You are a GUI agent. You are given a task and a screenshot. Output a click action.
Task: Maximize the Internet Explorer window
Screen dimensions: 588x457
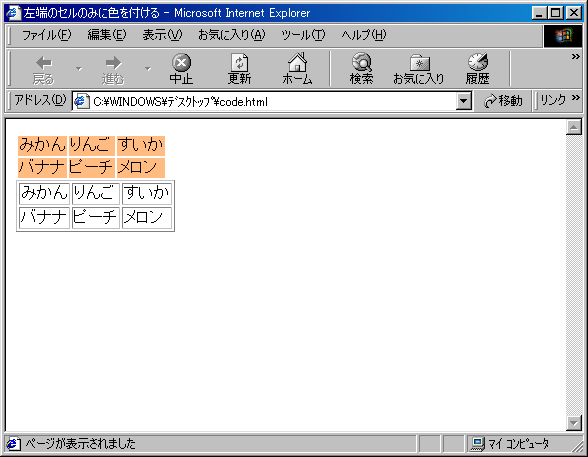coord(555,13)
